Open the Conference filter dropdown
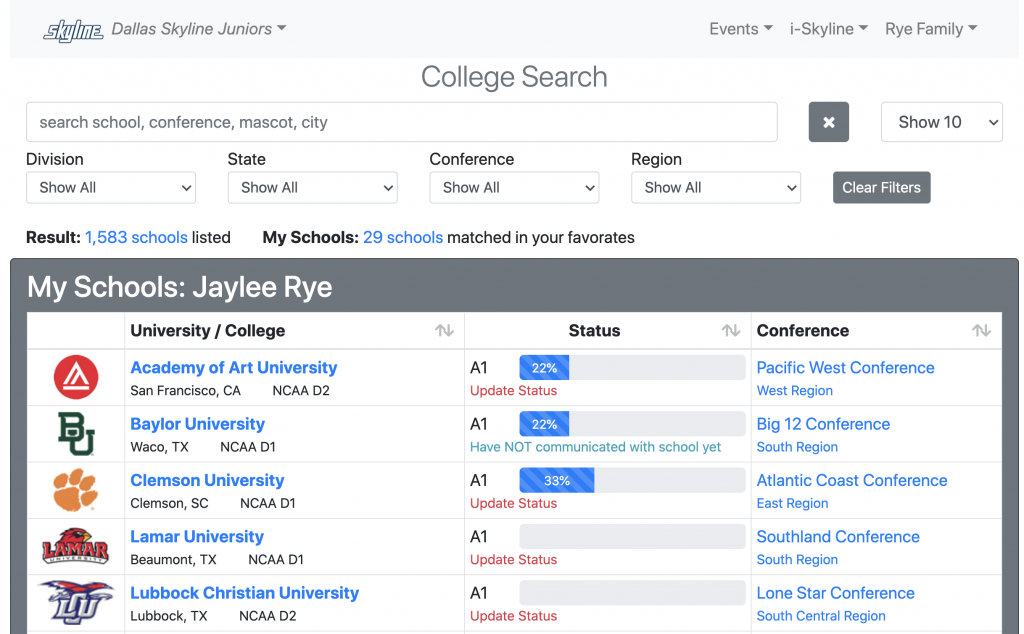 coord(515,187)
